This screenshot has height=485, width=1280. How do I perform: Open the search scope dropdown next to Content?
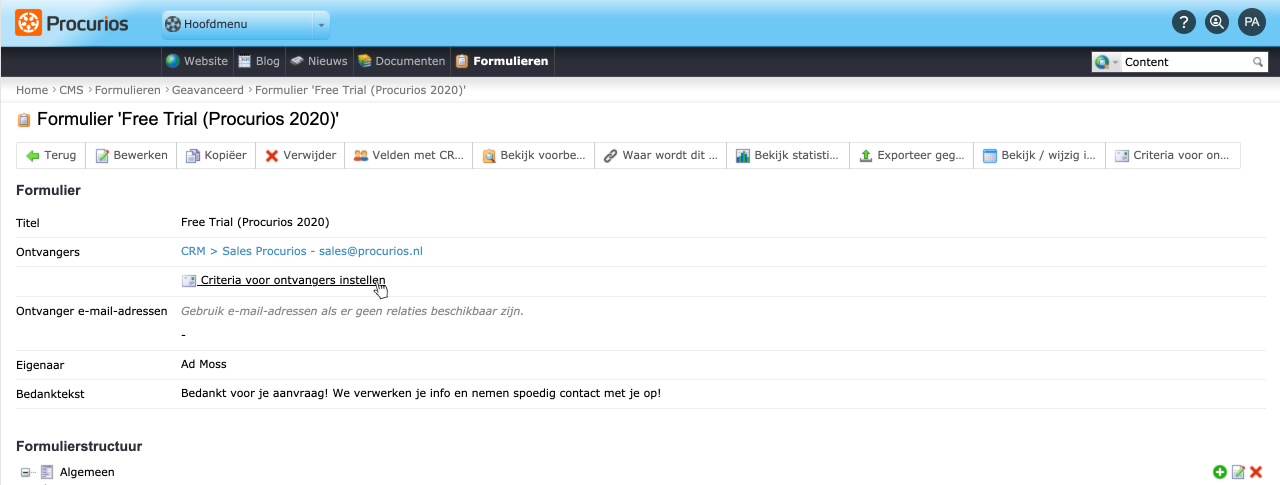click(x=1107, y=62)
